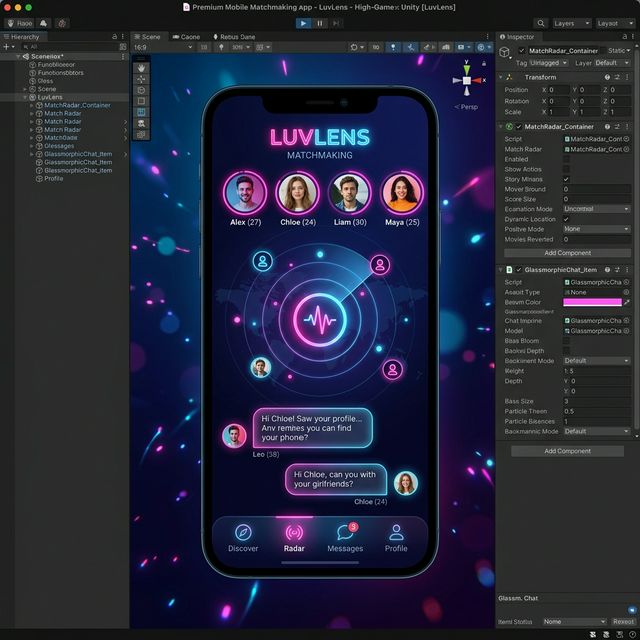640x640 pixels.
Task: Uncheck the Dyramic Location checkbox
Action: [566, 219]
